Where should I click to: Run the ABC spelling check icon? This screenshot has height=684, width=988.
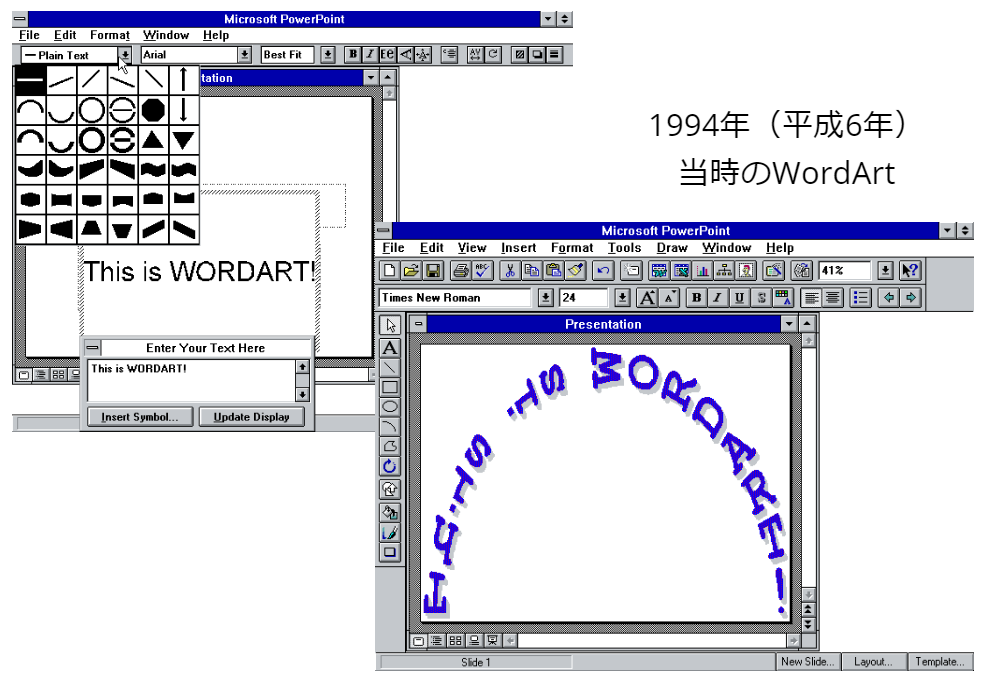point(482,271)
